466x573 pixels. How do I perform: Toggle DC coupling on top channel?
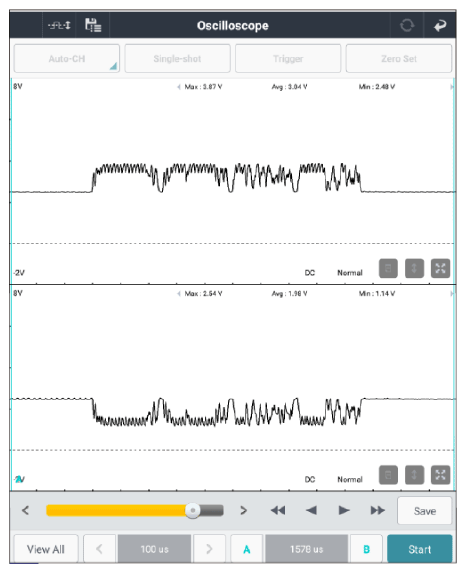click(x=310, y=273)
